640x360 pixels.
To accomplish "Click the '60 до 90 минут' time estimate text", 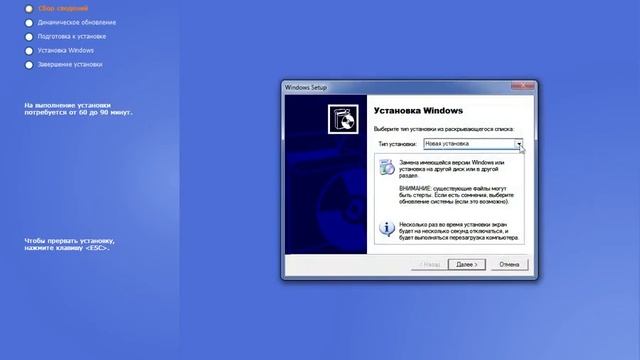I will pos(105,112).
